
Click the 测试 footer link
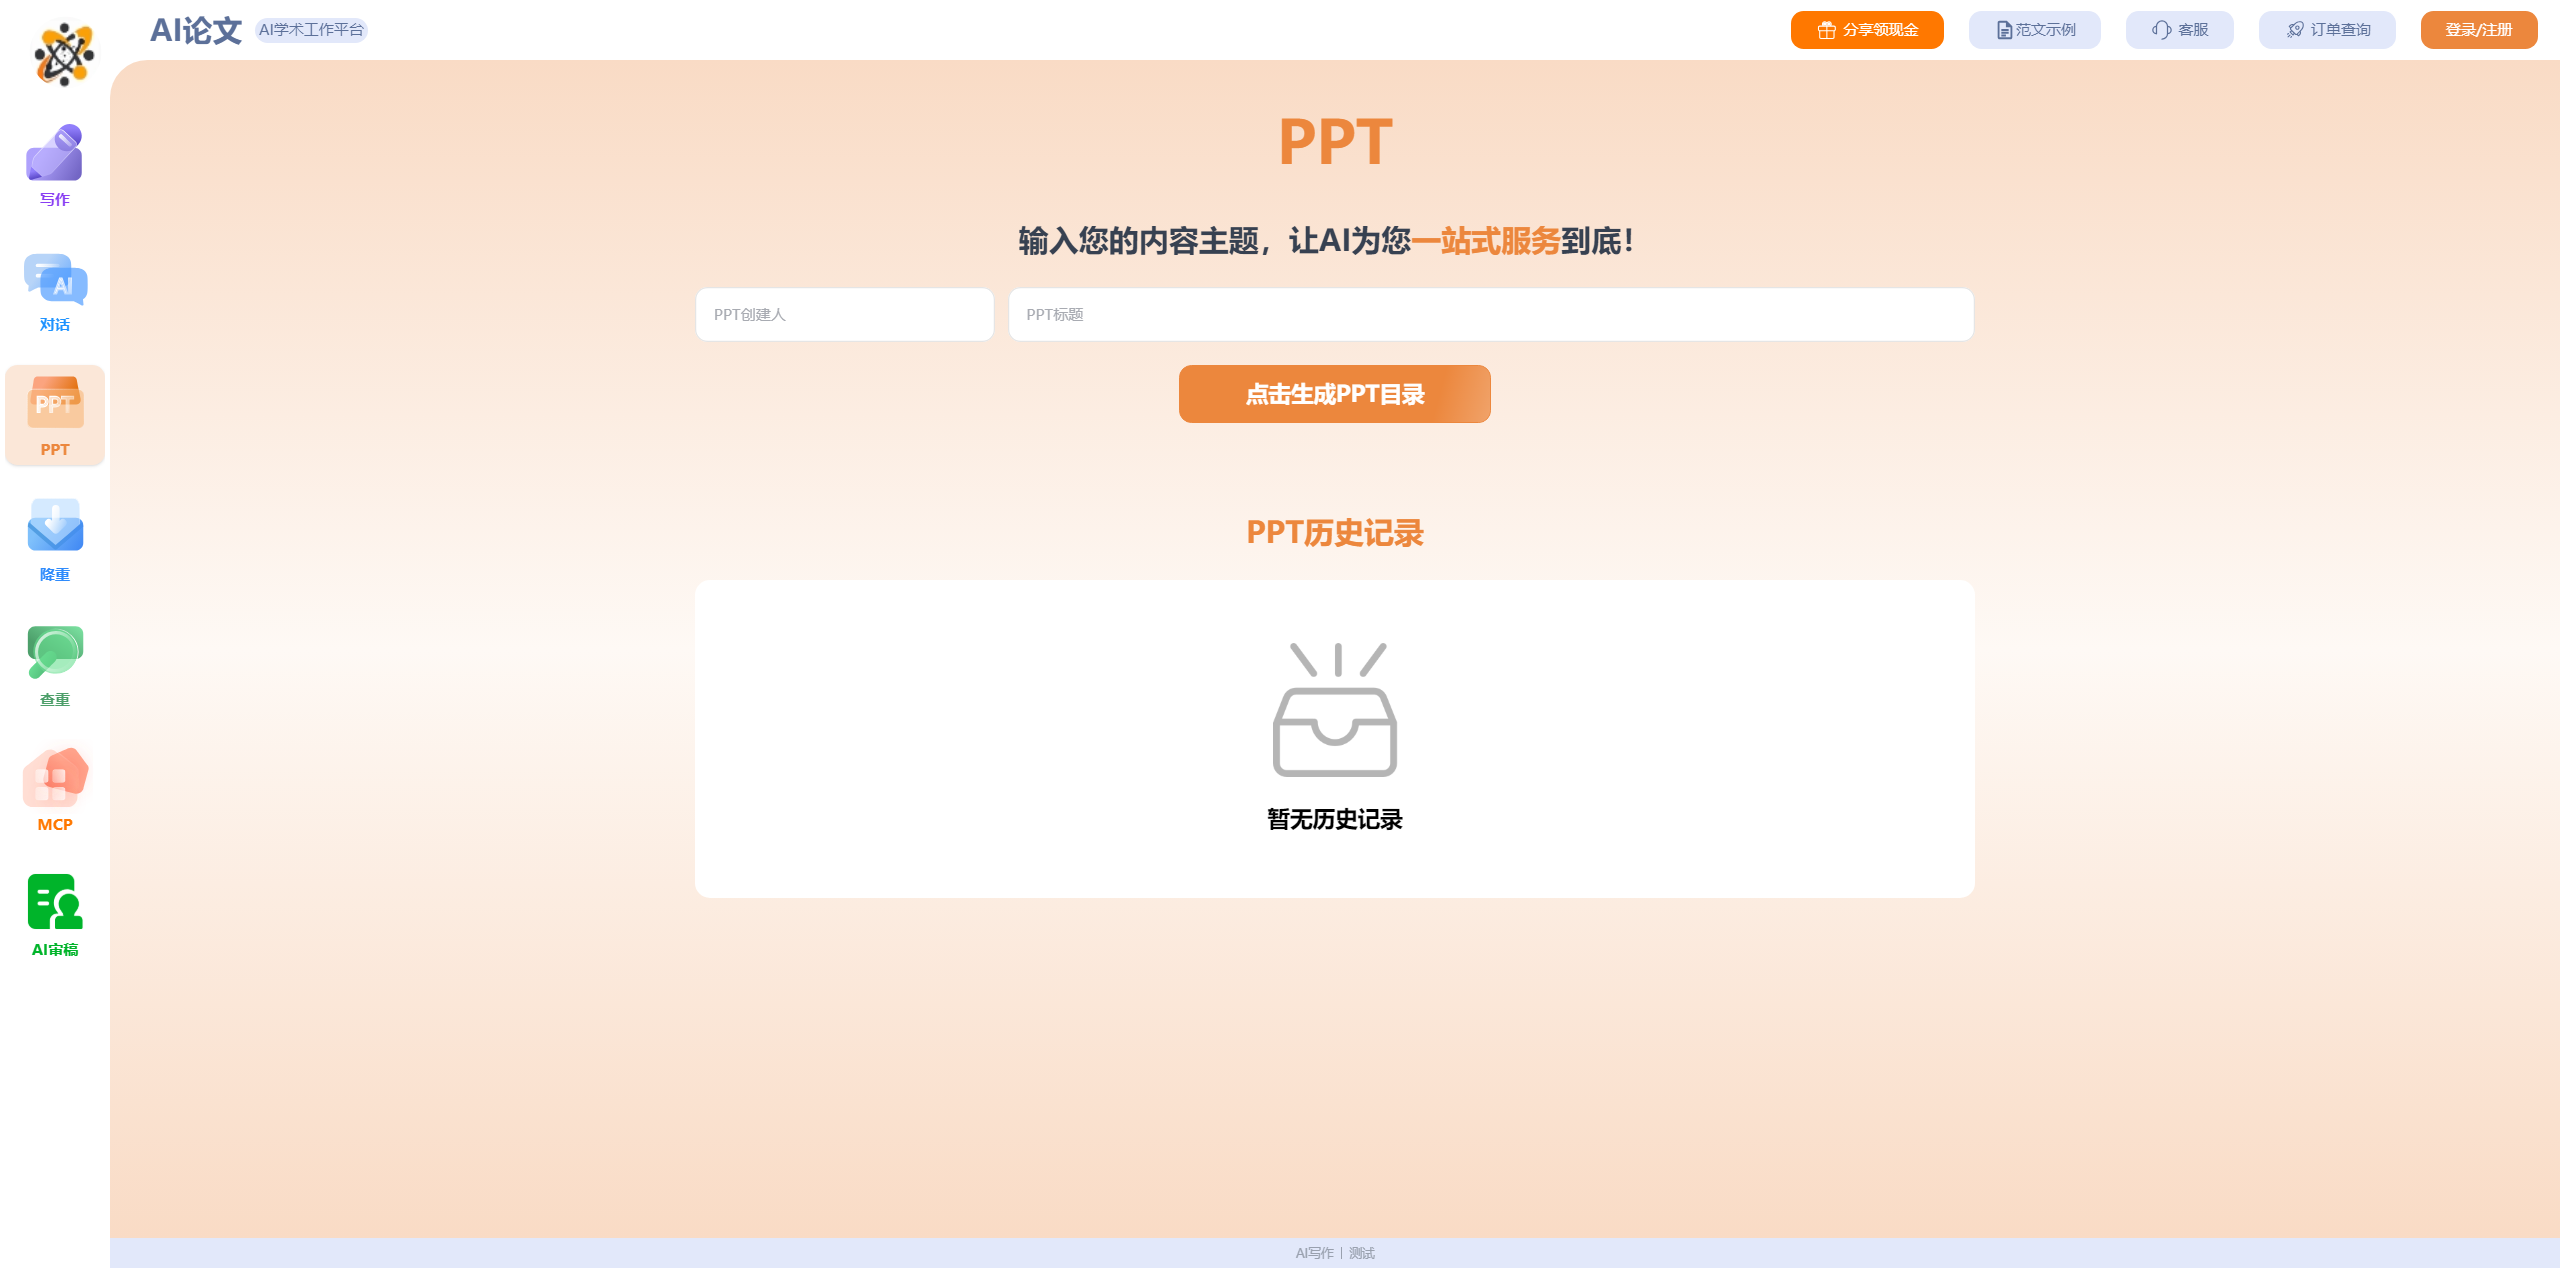(x=1362, y=1253)
